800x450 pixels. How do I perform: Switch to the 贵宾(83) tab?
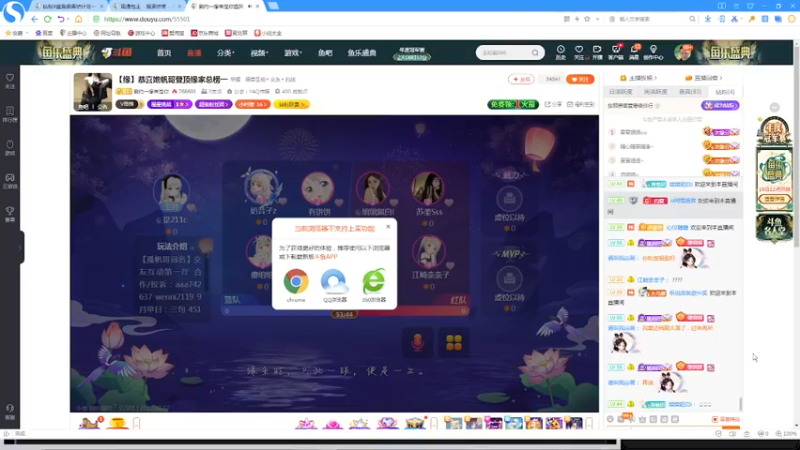(x=690, y=92)
